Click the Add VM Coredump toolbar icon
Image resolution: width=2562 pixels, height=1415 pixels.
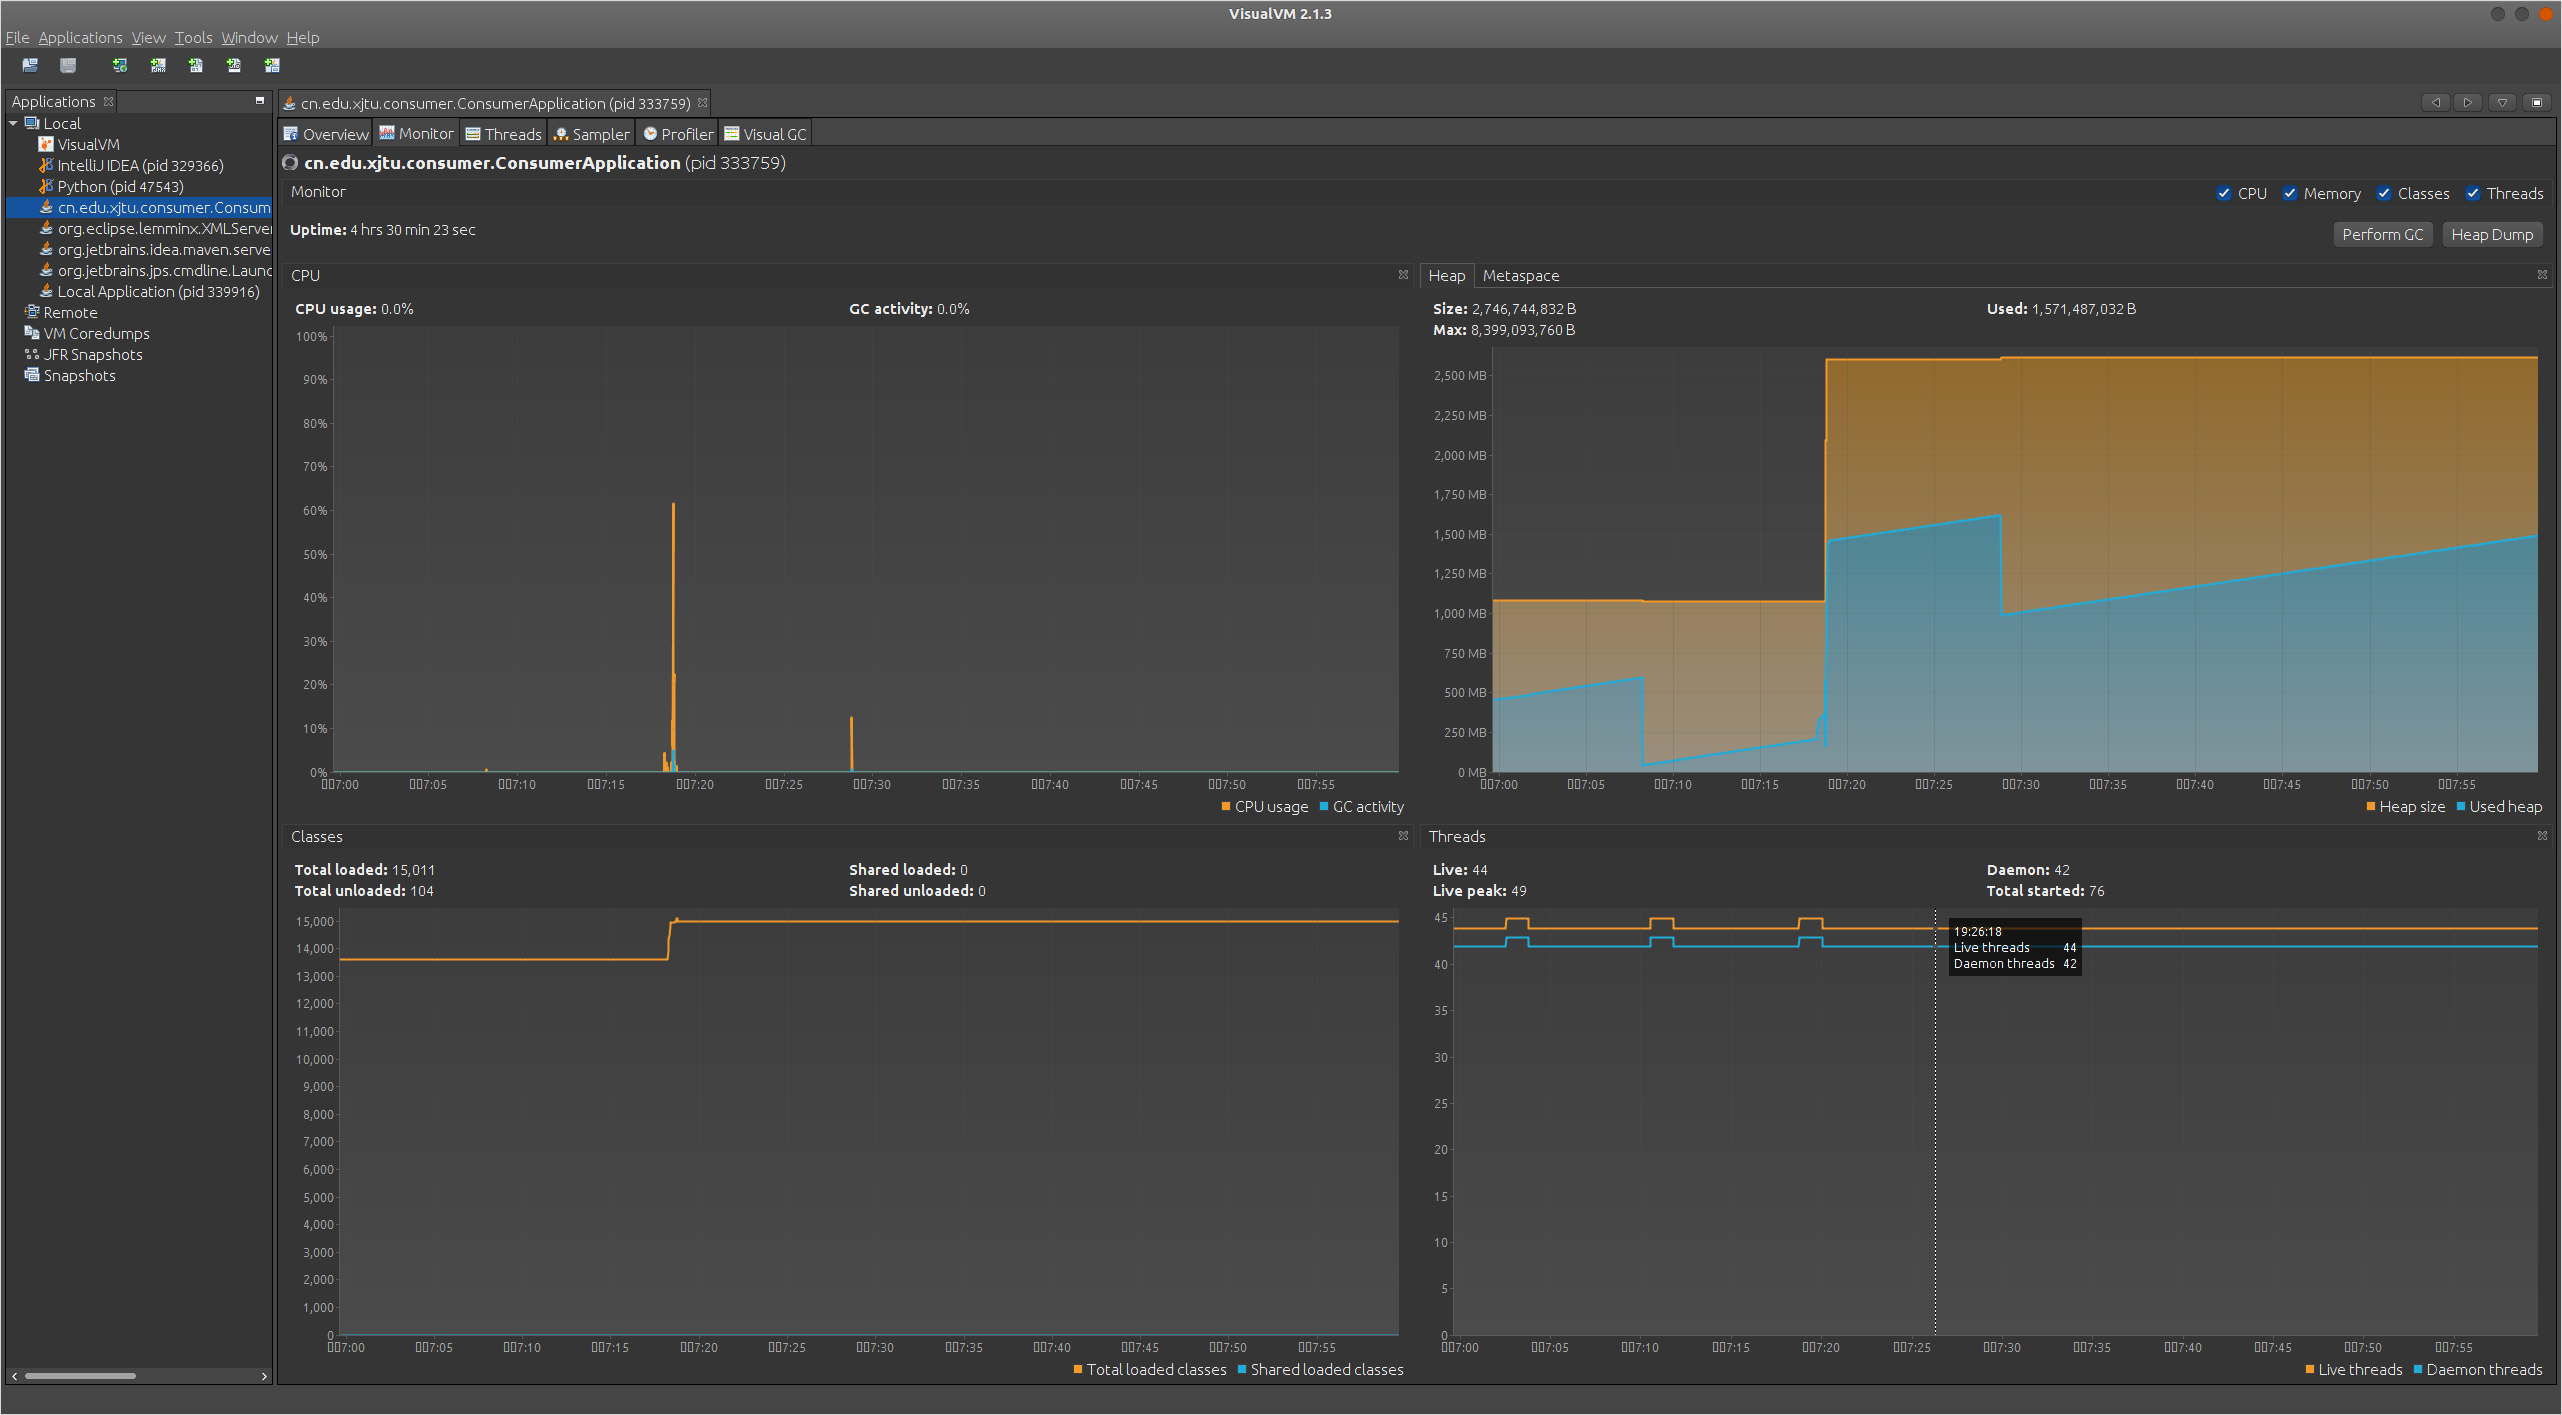[196, 66]
